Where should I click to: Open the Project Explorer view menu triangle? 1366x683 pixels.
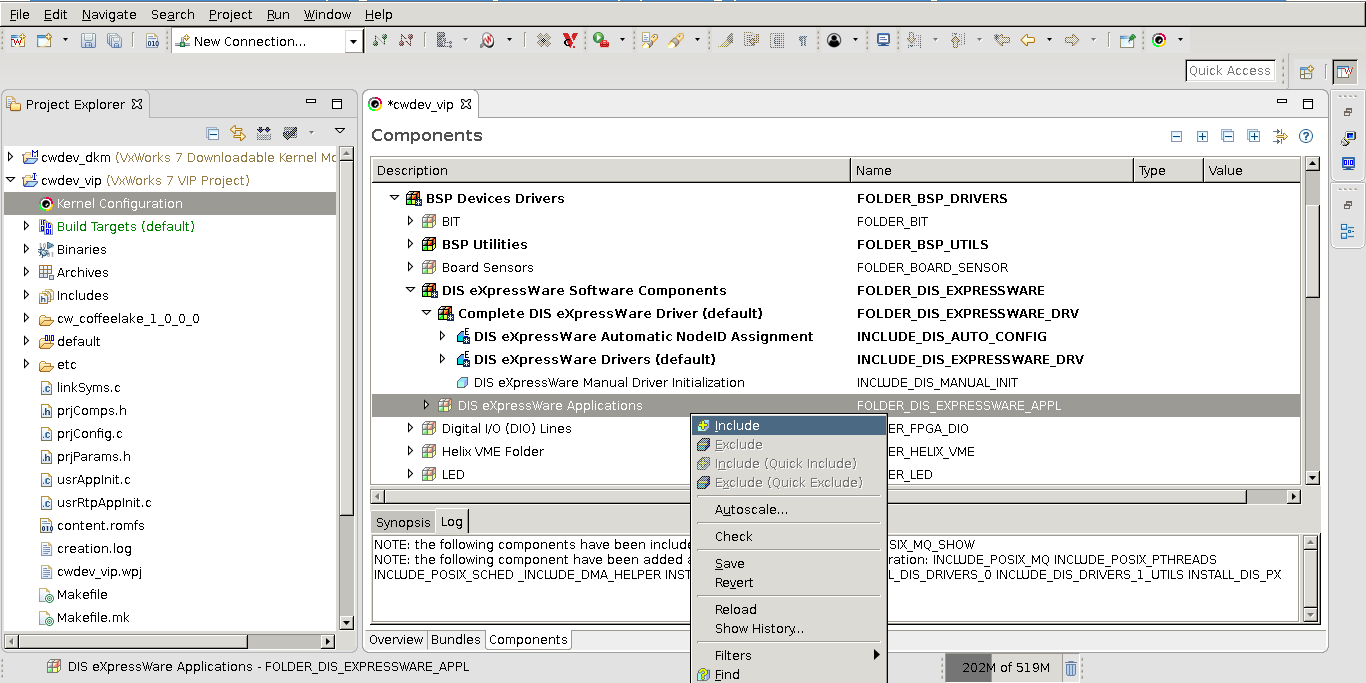tap(339, 131)
